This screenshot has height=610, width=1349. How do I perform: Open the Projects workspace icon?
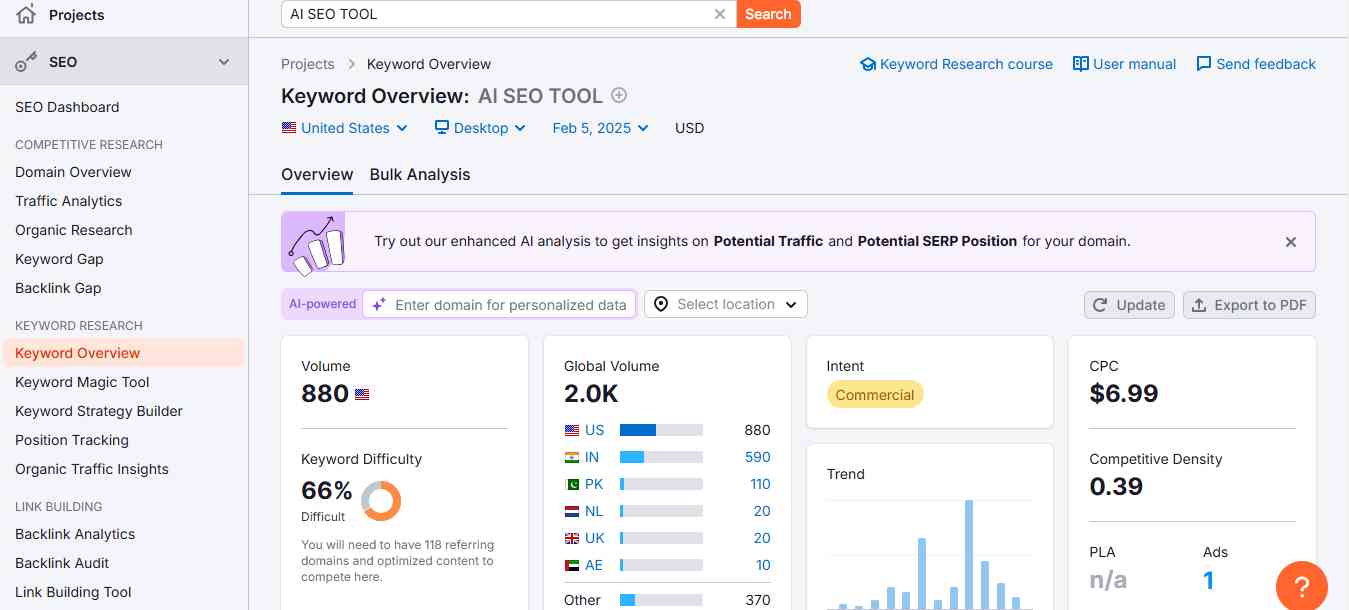pyautogui.click(x=25, y=14)
